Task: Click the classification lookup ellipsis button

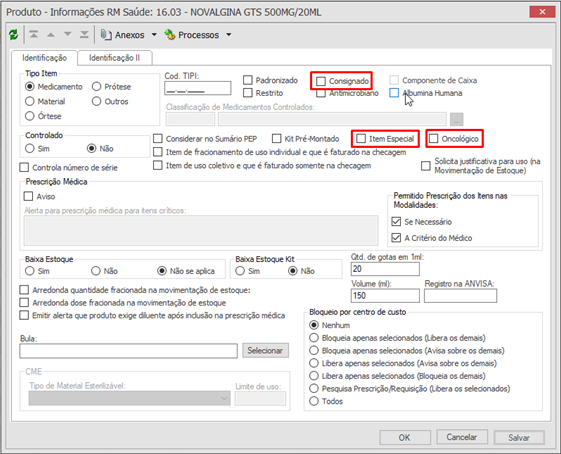Action: point(457,119)
